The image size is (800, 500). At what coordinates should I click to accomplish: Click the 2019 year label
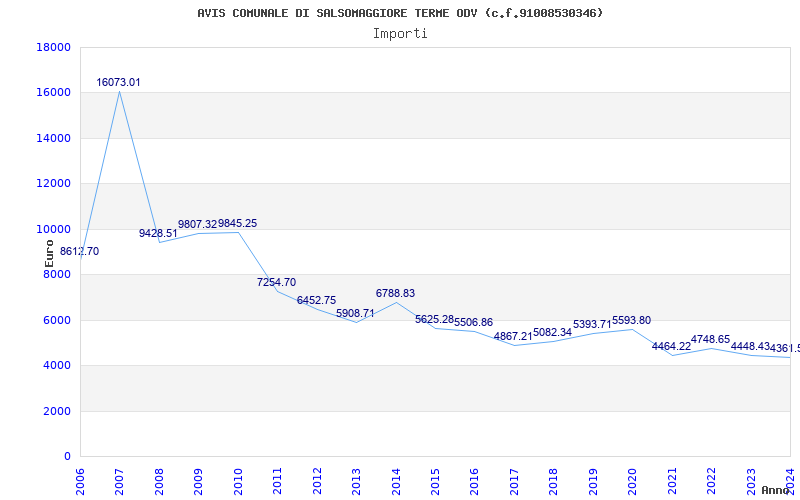(593, 481)
